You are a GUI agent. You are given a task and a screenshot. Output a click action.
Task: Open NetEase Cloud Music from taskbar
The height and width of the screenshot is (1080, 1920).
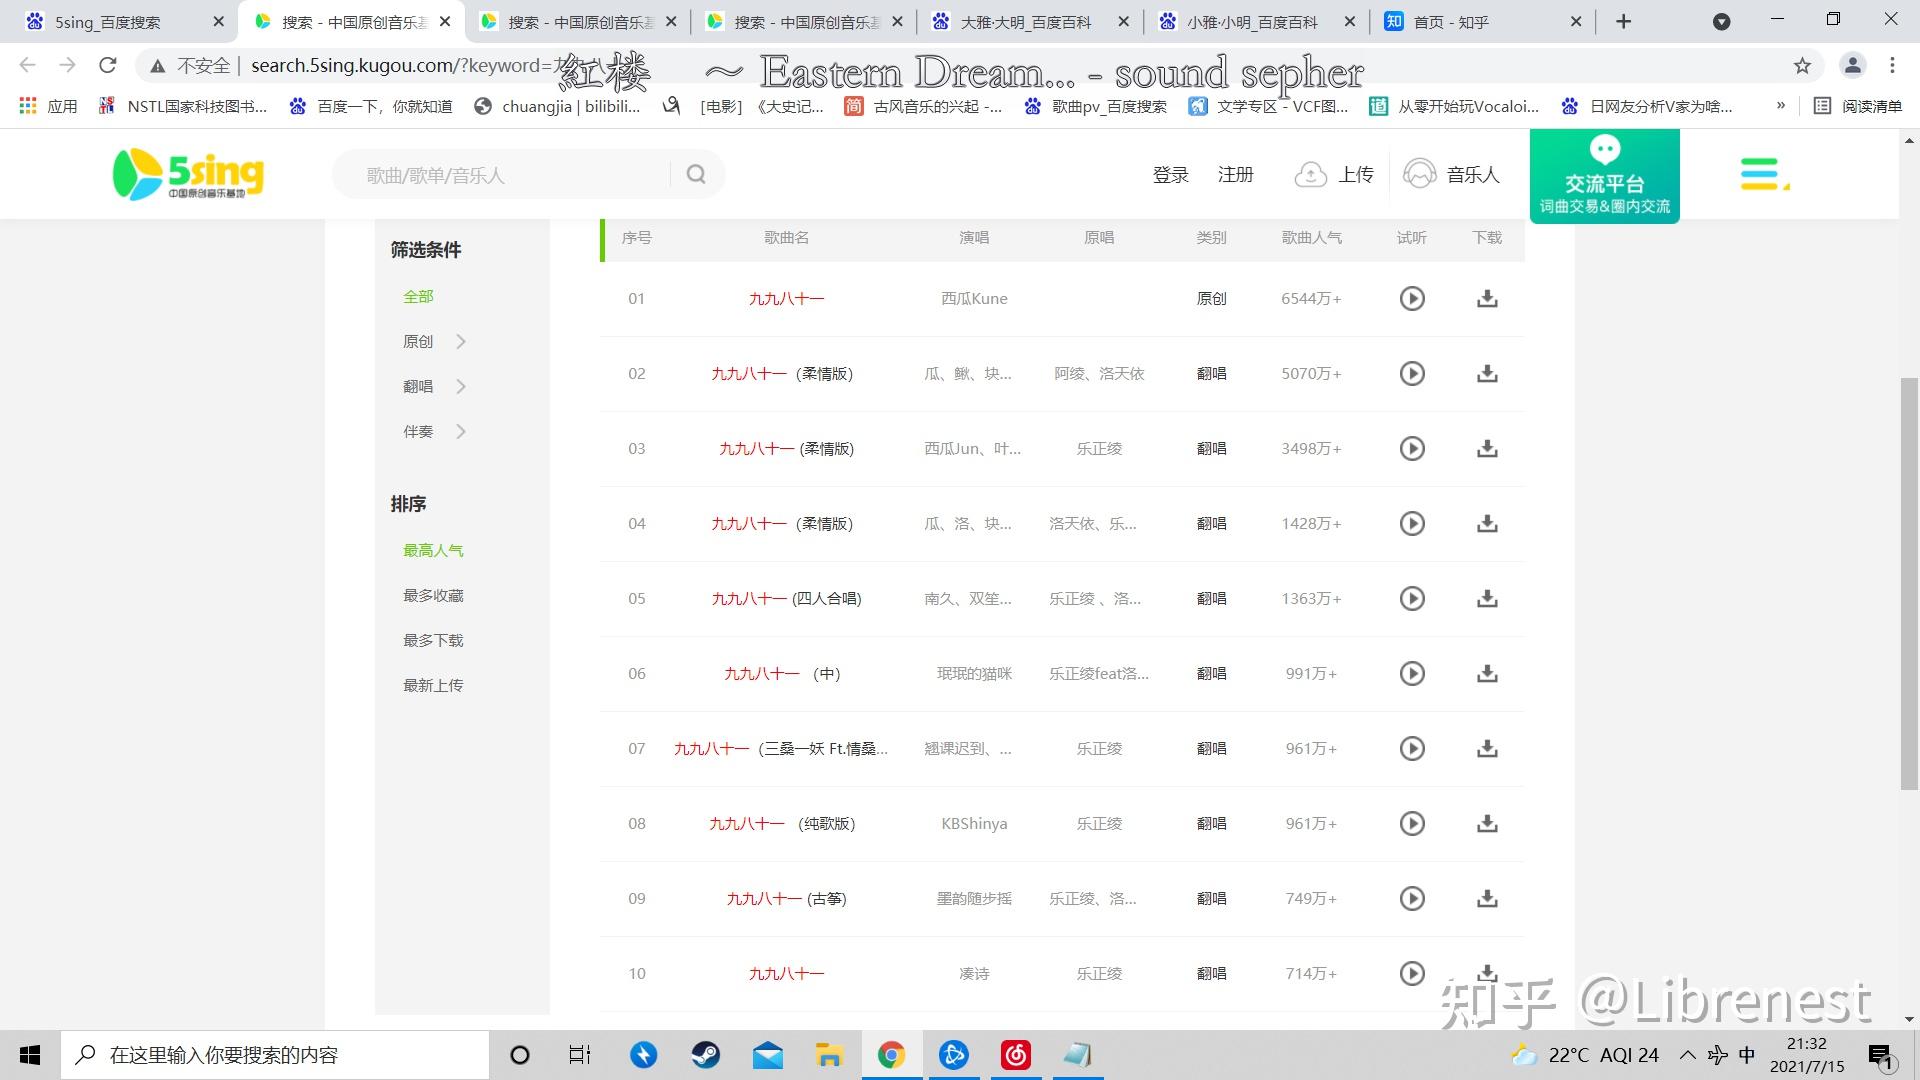point(1015,1054)
